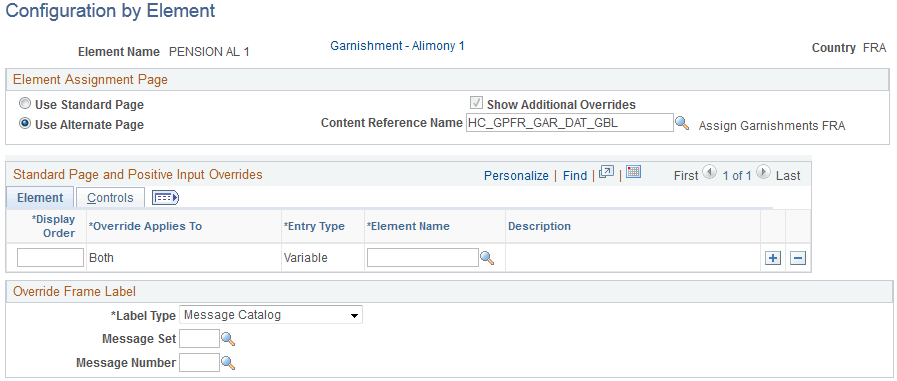Open lookup for Content Reference Name
This screenshot has height=381, width=897.
pyautogui.click(x=682, y=123)
